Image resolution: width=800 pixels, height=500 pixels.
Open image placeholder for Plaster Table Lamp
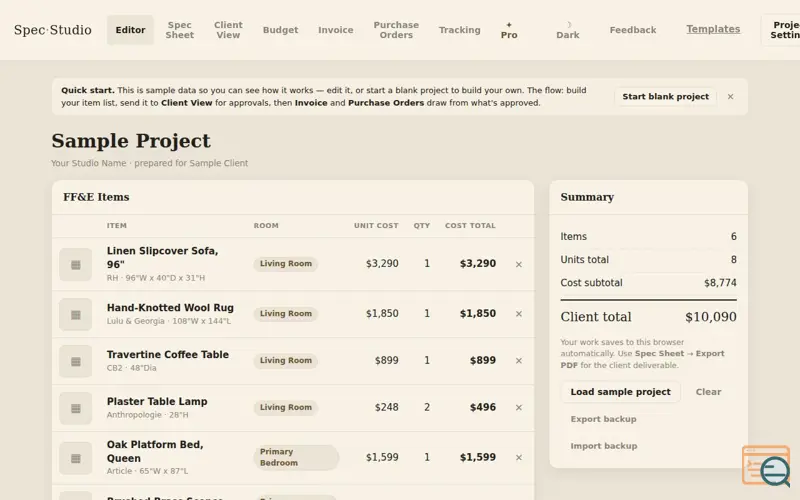(76, 408)
